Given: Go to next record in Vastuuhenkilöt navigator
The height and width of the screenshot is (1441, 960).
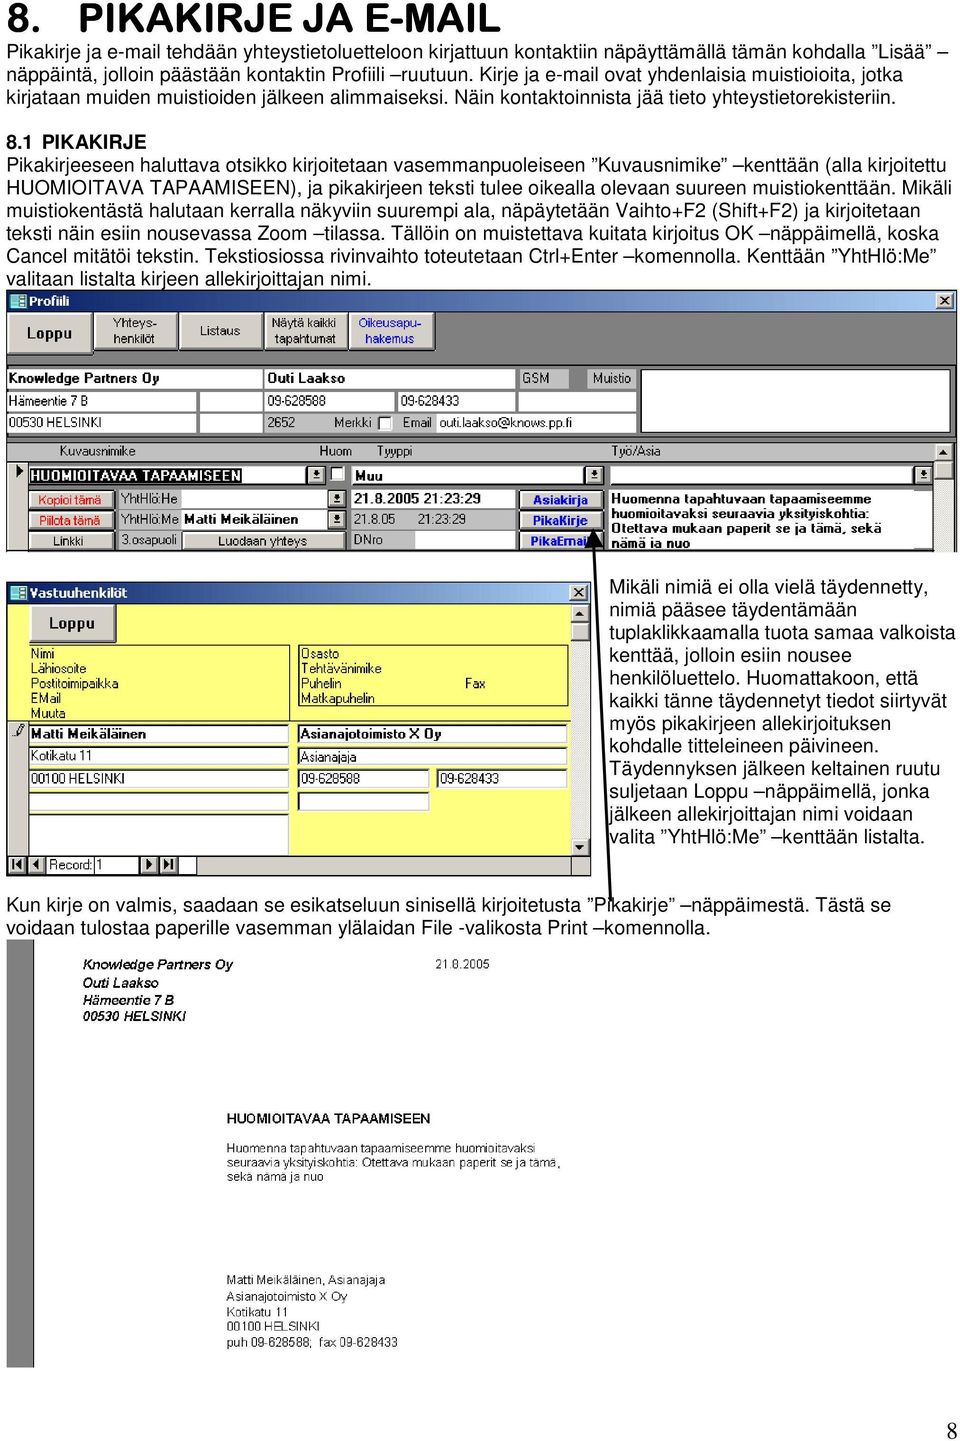Looking at the screenshot, I should pos(149,865).
